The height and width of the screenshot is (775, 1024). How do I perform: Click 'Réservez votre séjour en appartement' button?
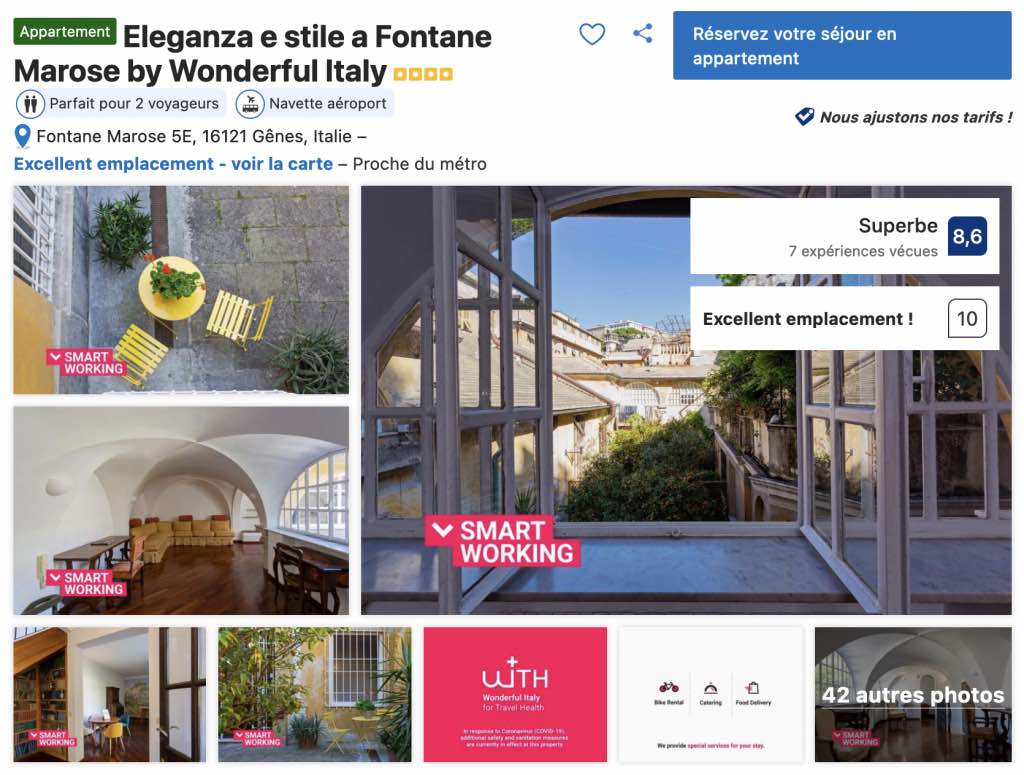[842, 46]
